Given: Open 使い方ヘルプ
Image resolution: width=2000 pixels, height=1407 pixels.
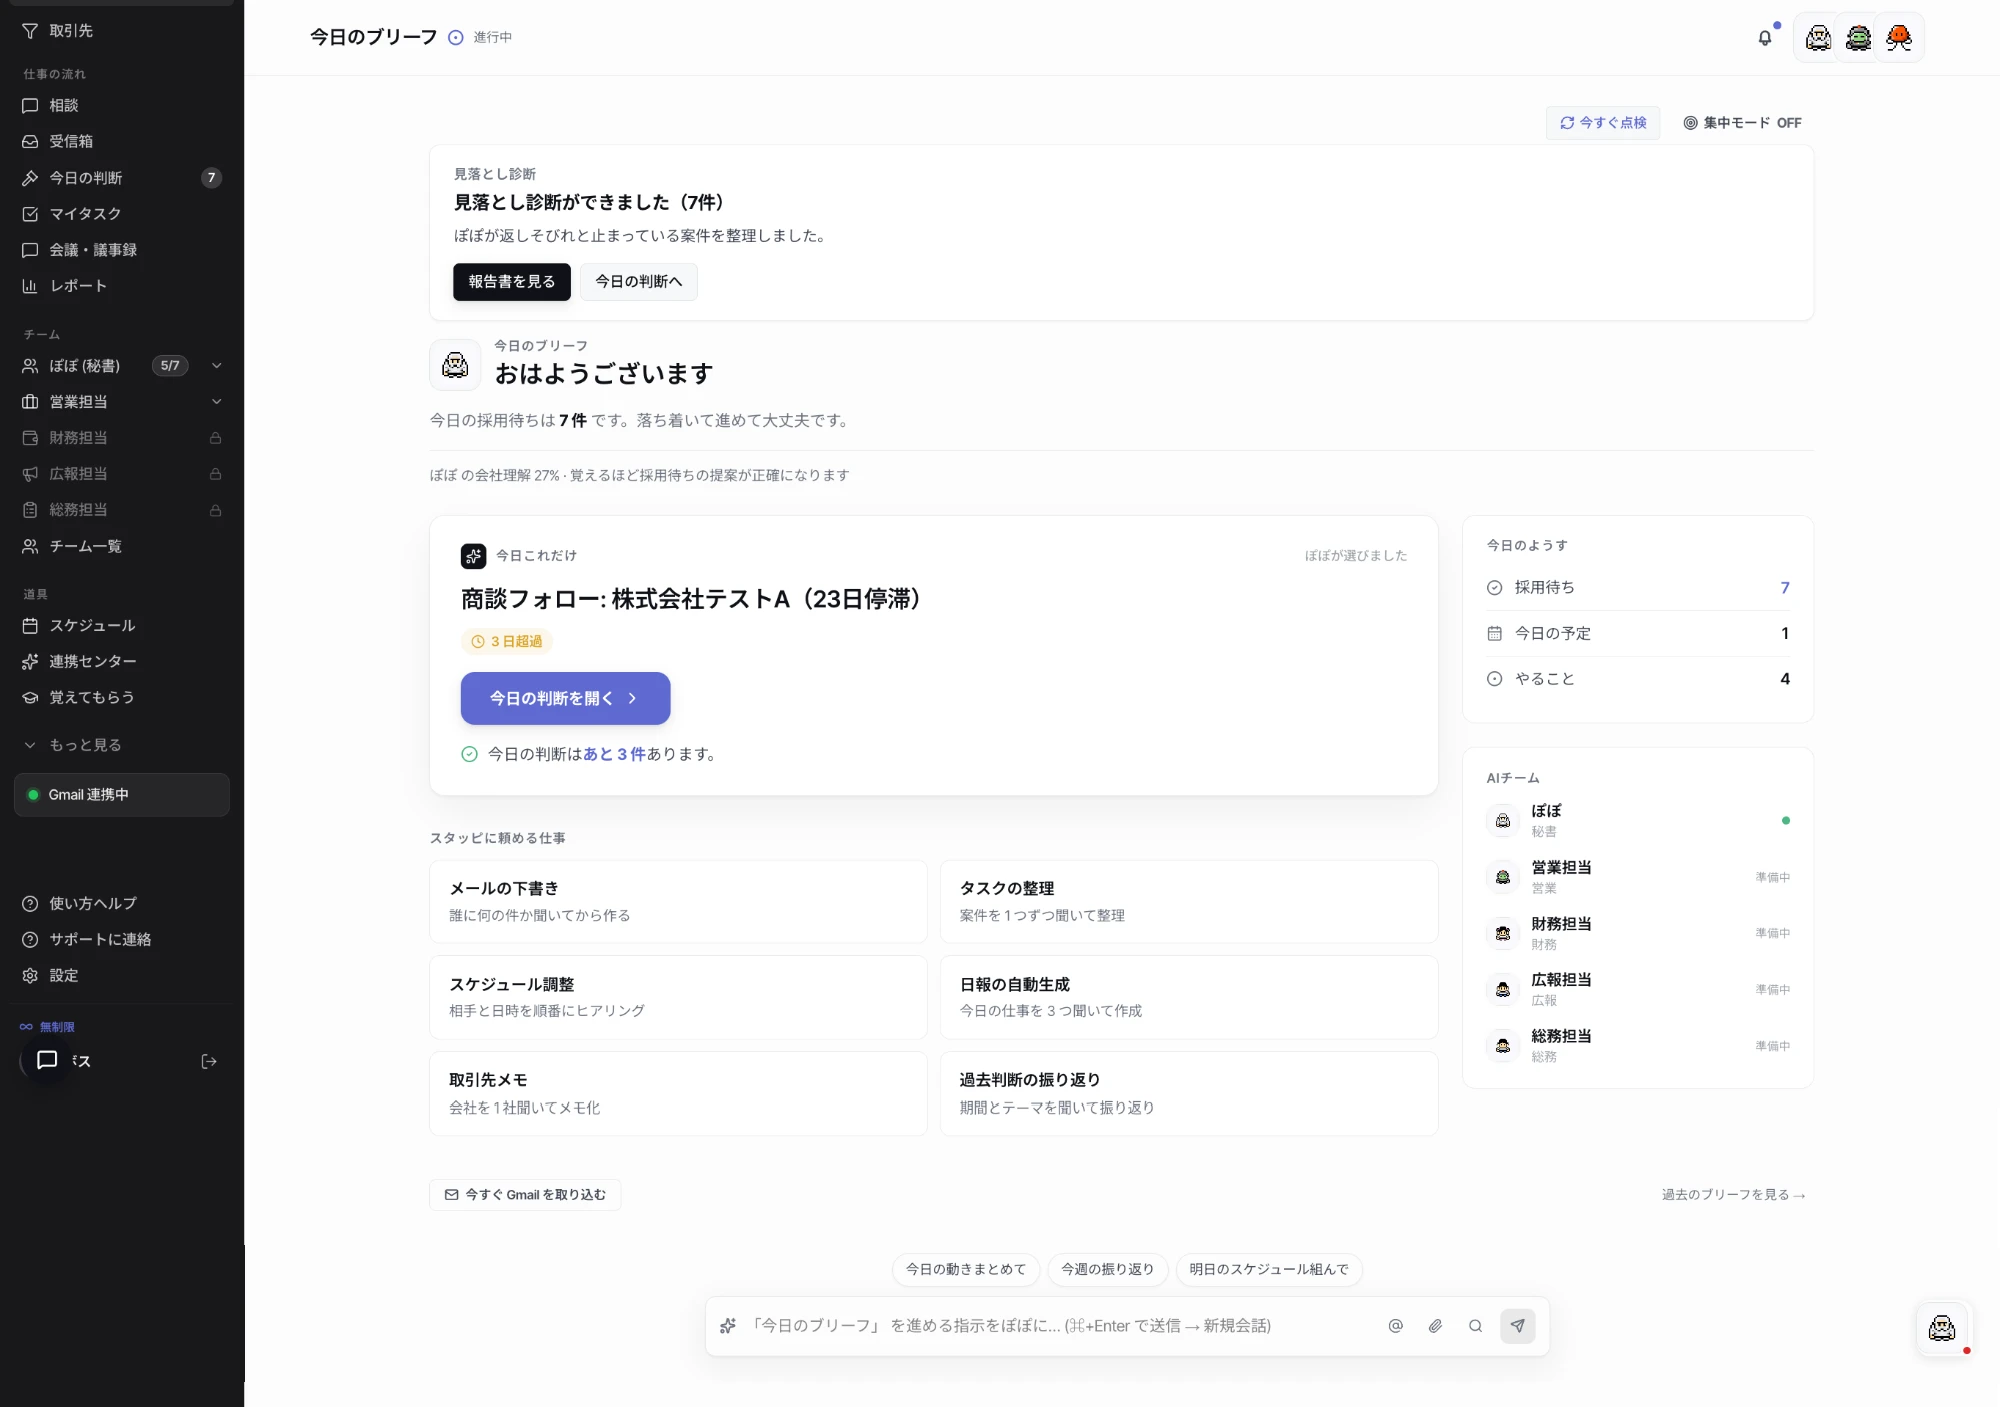Looking at the screenshot, I should point(122,903).
